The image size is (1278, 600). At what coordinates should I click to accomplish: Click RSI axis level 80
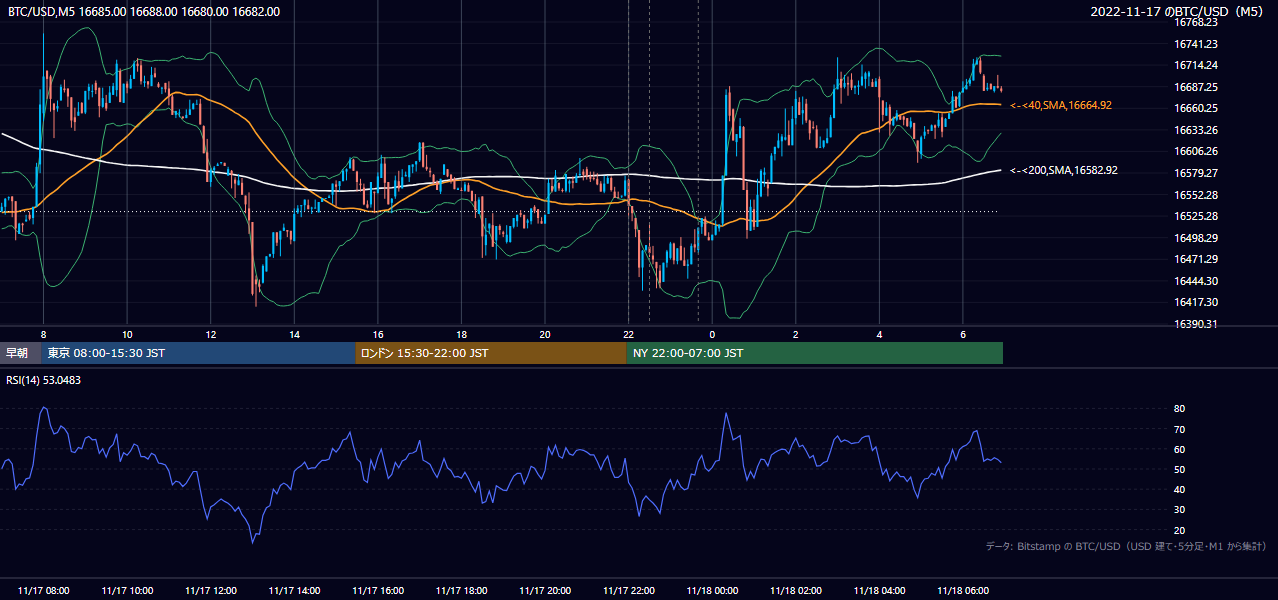click(1179, 409)
